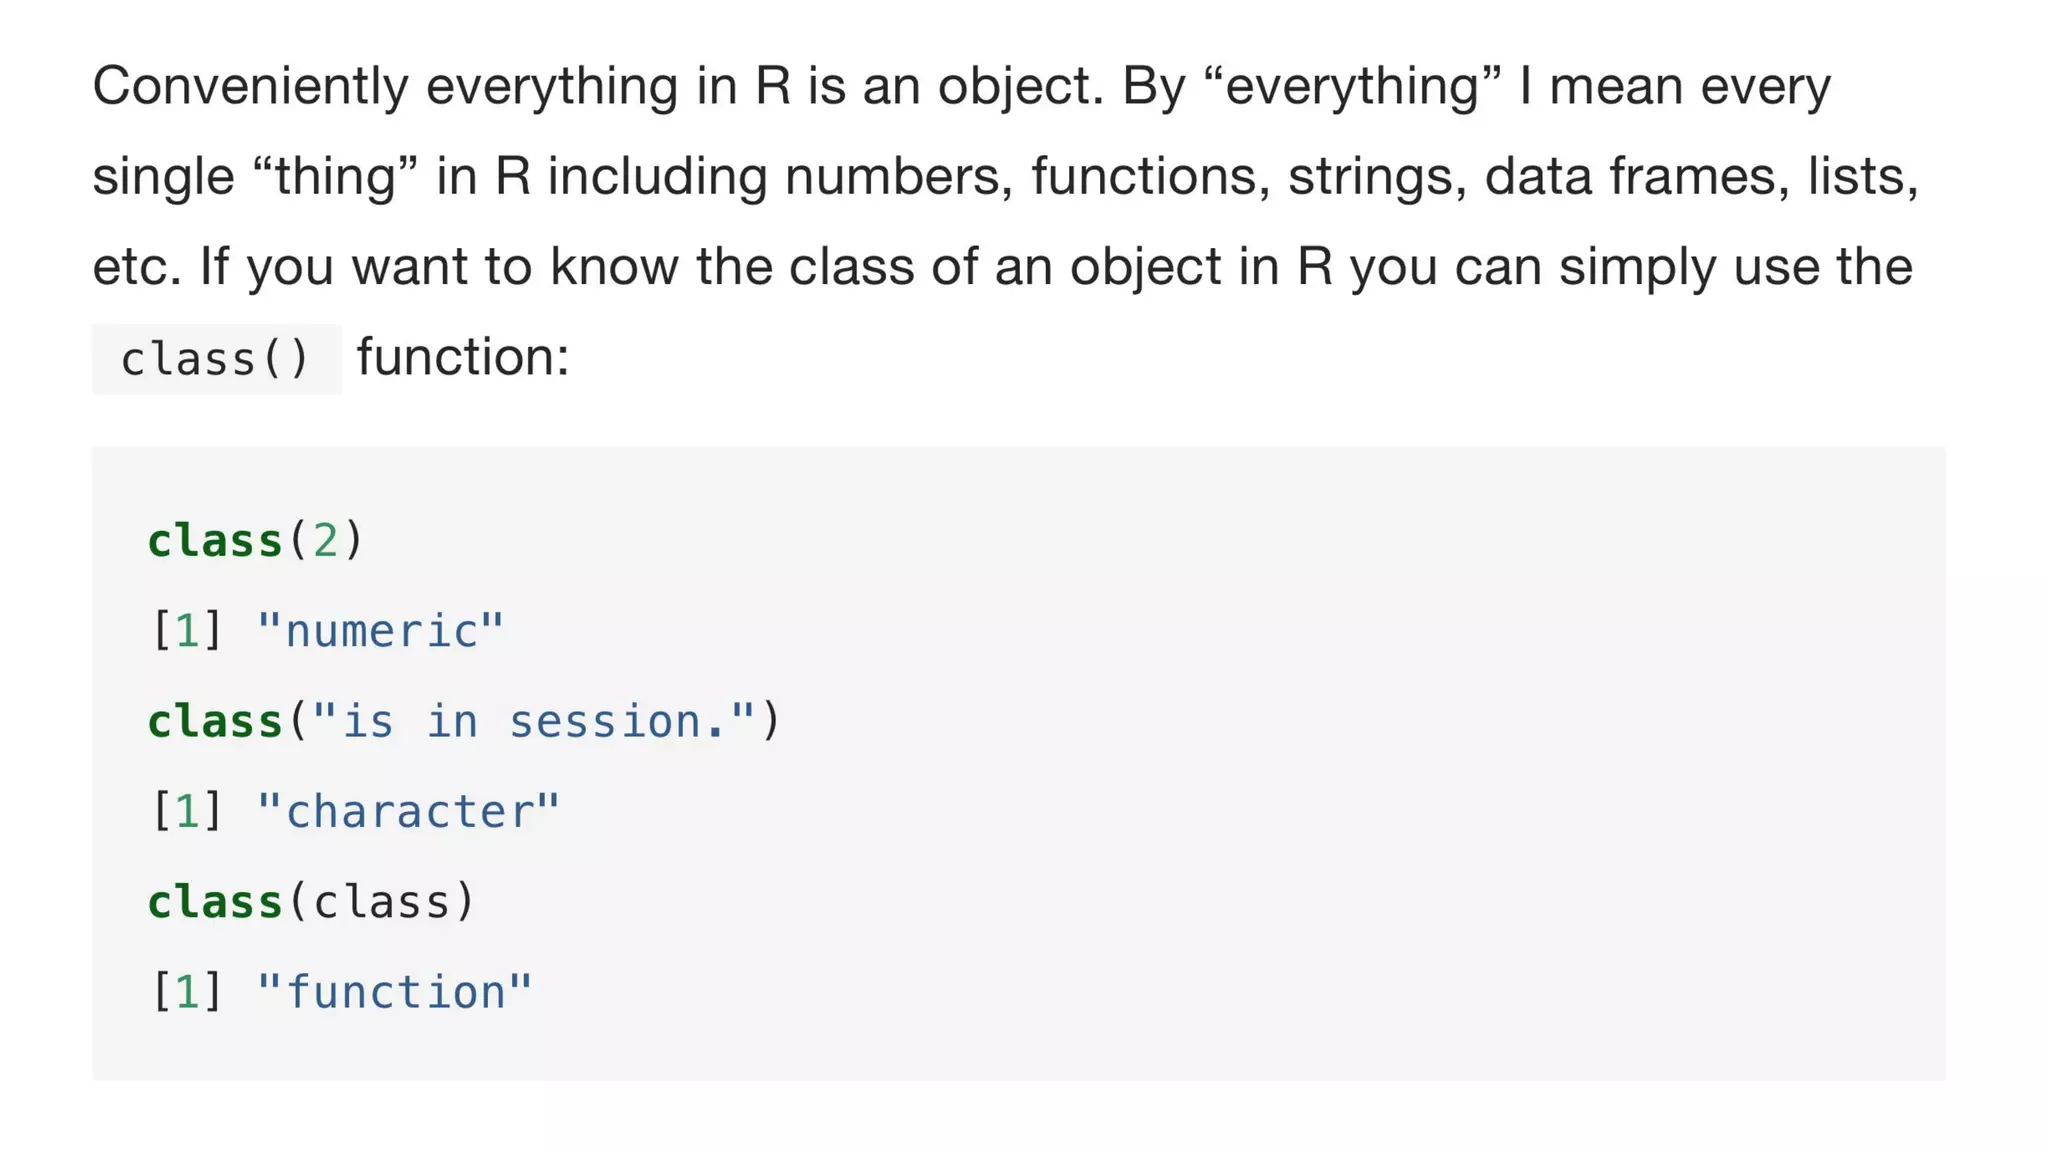Click the quoted word "thing"
Image resolution: width=2048 pixels, height=1152 pixels.
point(335,177)
